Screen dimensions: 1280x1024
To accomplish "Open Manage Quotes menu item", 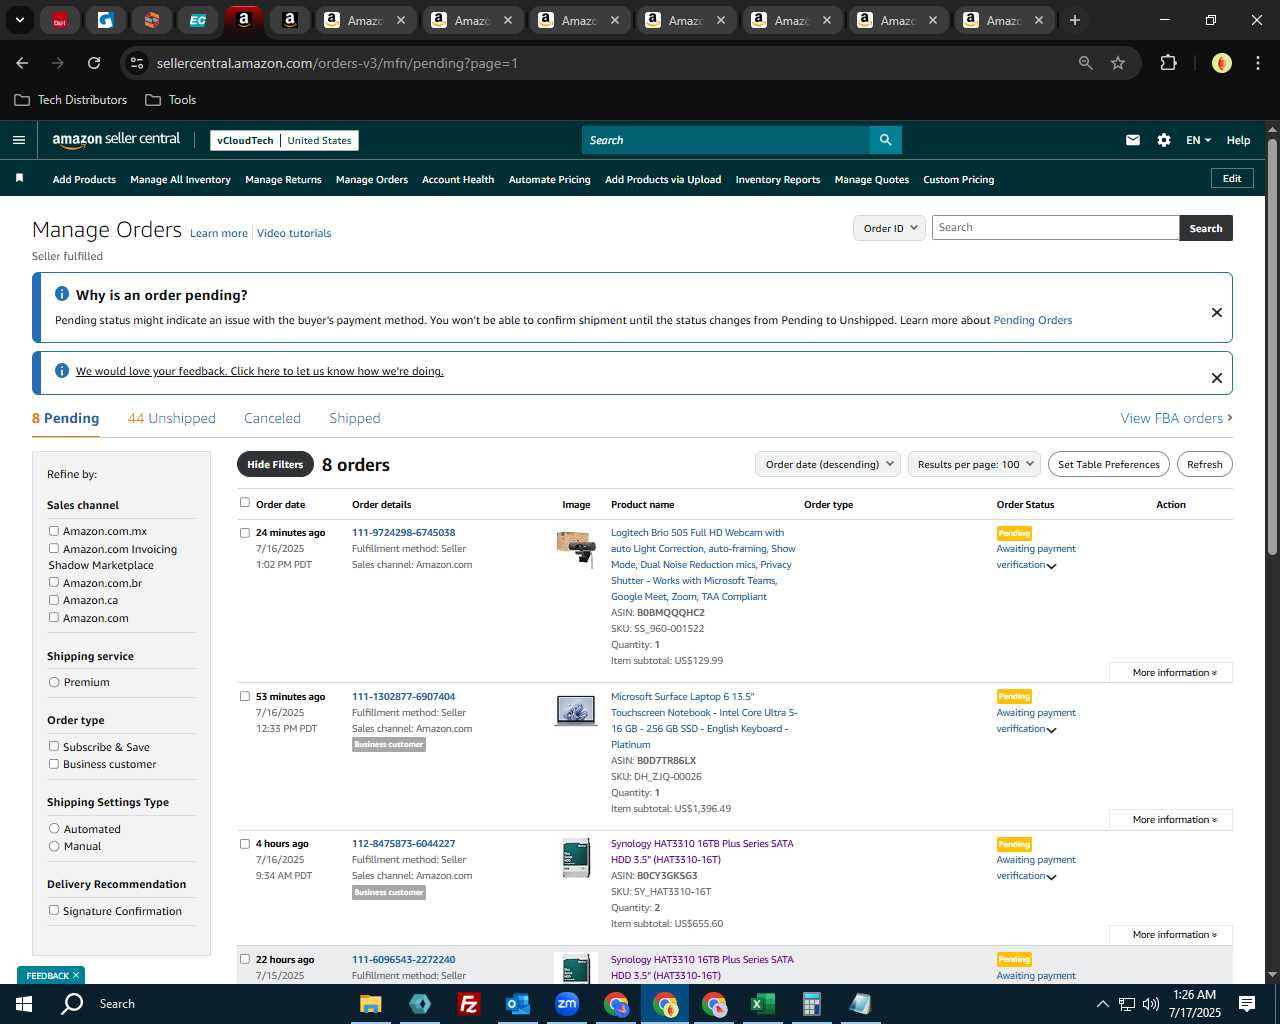I will pyautogui.click(x=872, y=180).
